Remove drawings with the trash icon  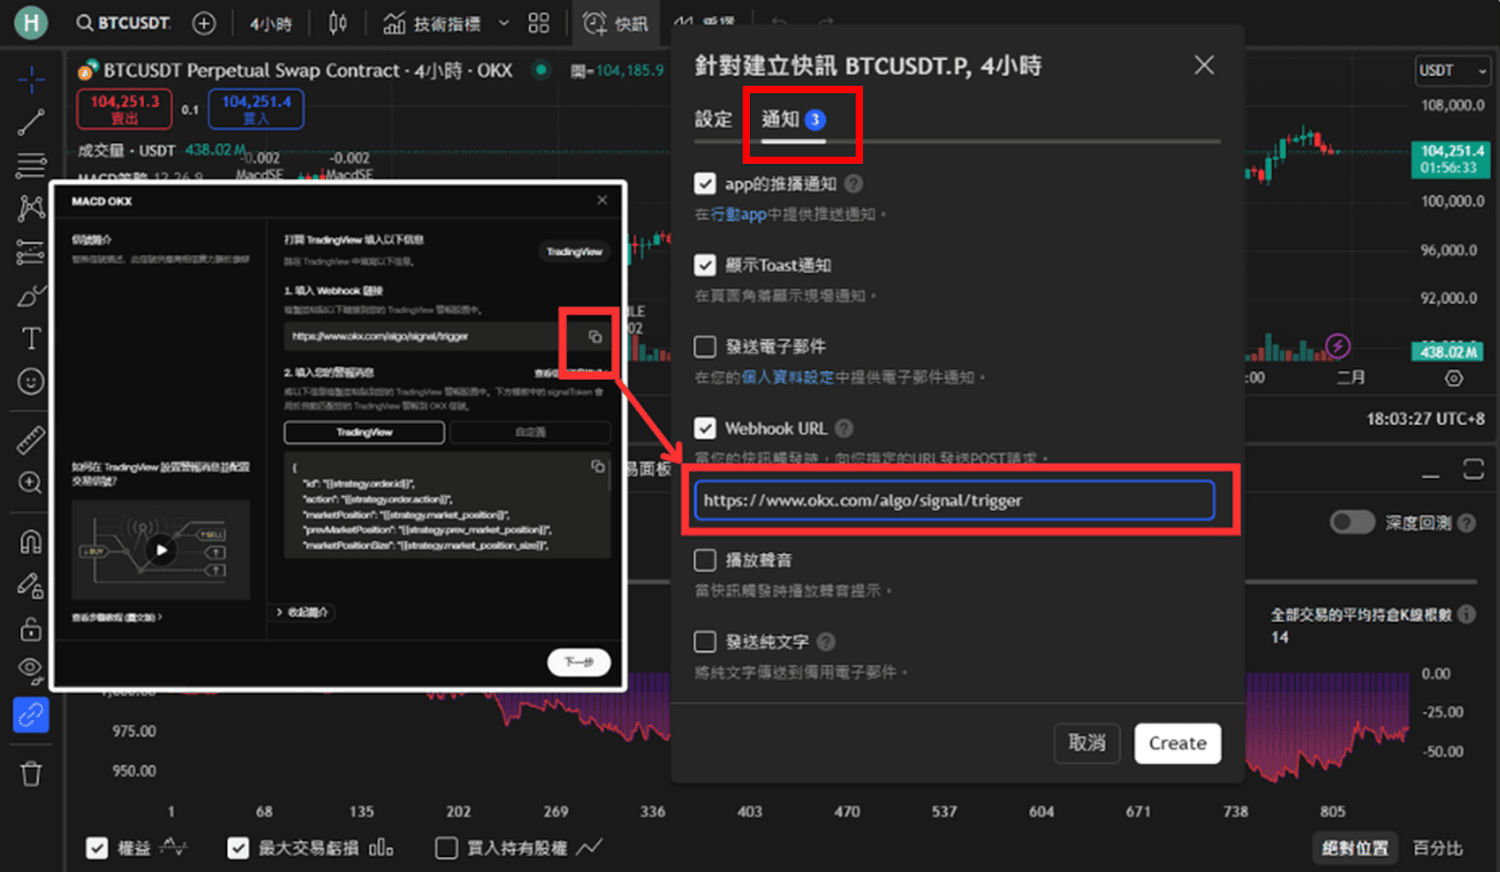tap(31, 773)
